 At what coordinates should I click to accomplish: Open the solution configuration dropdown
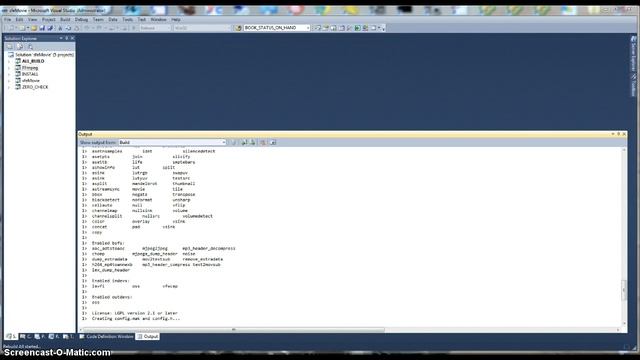pos(155,28)
